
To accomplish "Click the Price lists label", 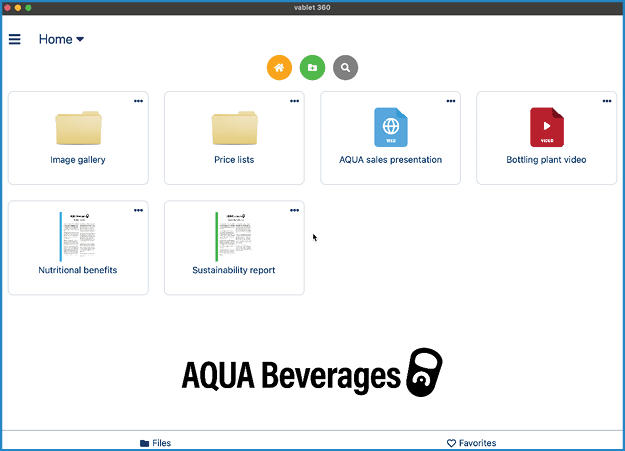I will [234, 160].
